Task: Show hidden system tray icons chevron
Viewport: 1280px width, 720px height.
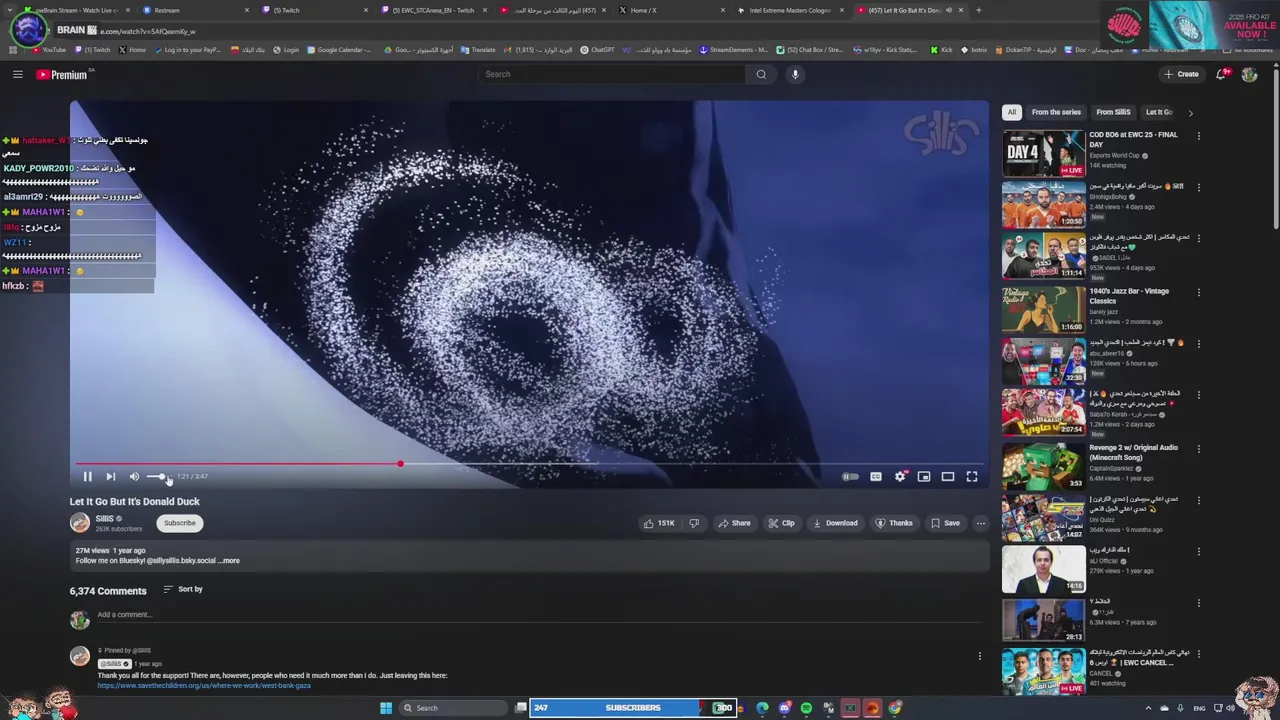Action: pyautogui.click(x=1148, y=708)
